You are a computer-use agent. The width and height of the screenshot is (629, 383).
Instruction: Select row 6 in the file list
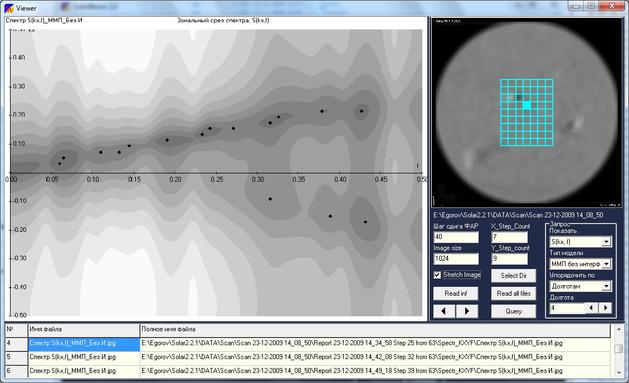tap(308, 371)
